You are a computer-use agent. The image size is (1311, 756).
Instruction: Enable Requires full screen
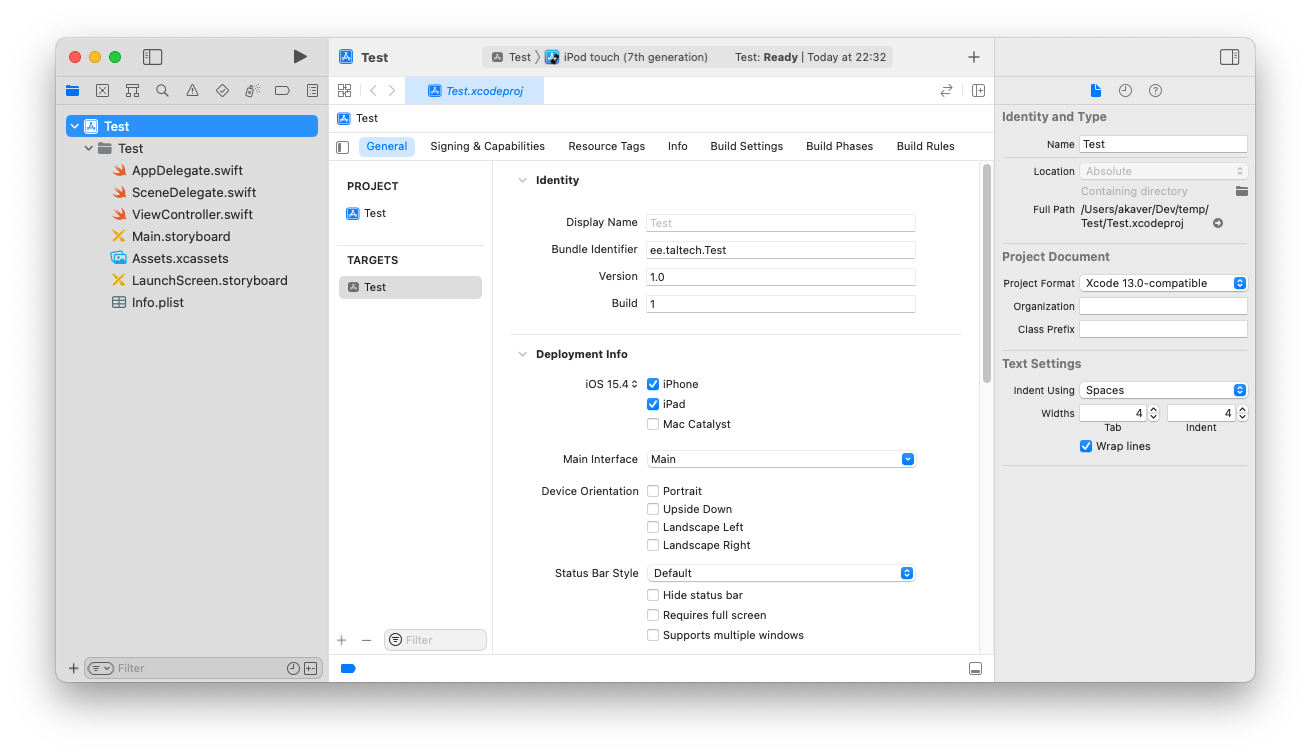click(x=653, y=615)
